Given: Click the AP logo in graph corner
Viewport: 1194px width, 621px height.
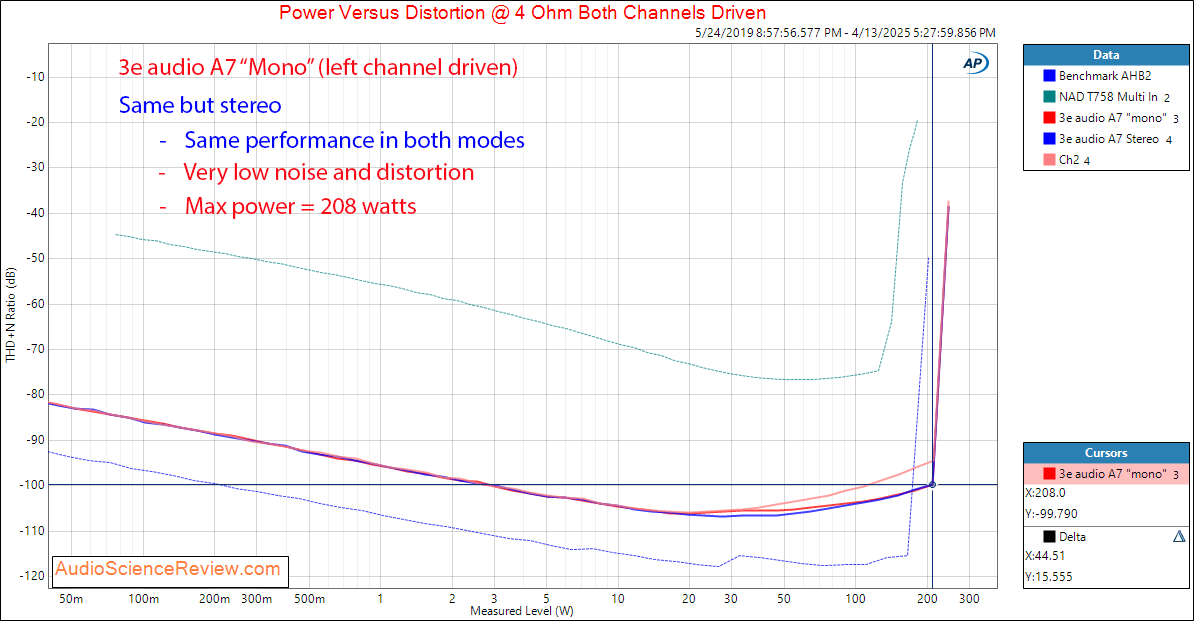Looking at the screenshot, I should tap(975, 63).
